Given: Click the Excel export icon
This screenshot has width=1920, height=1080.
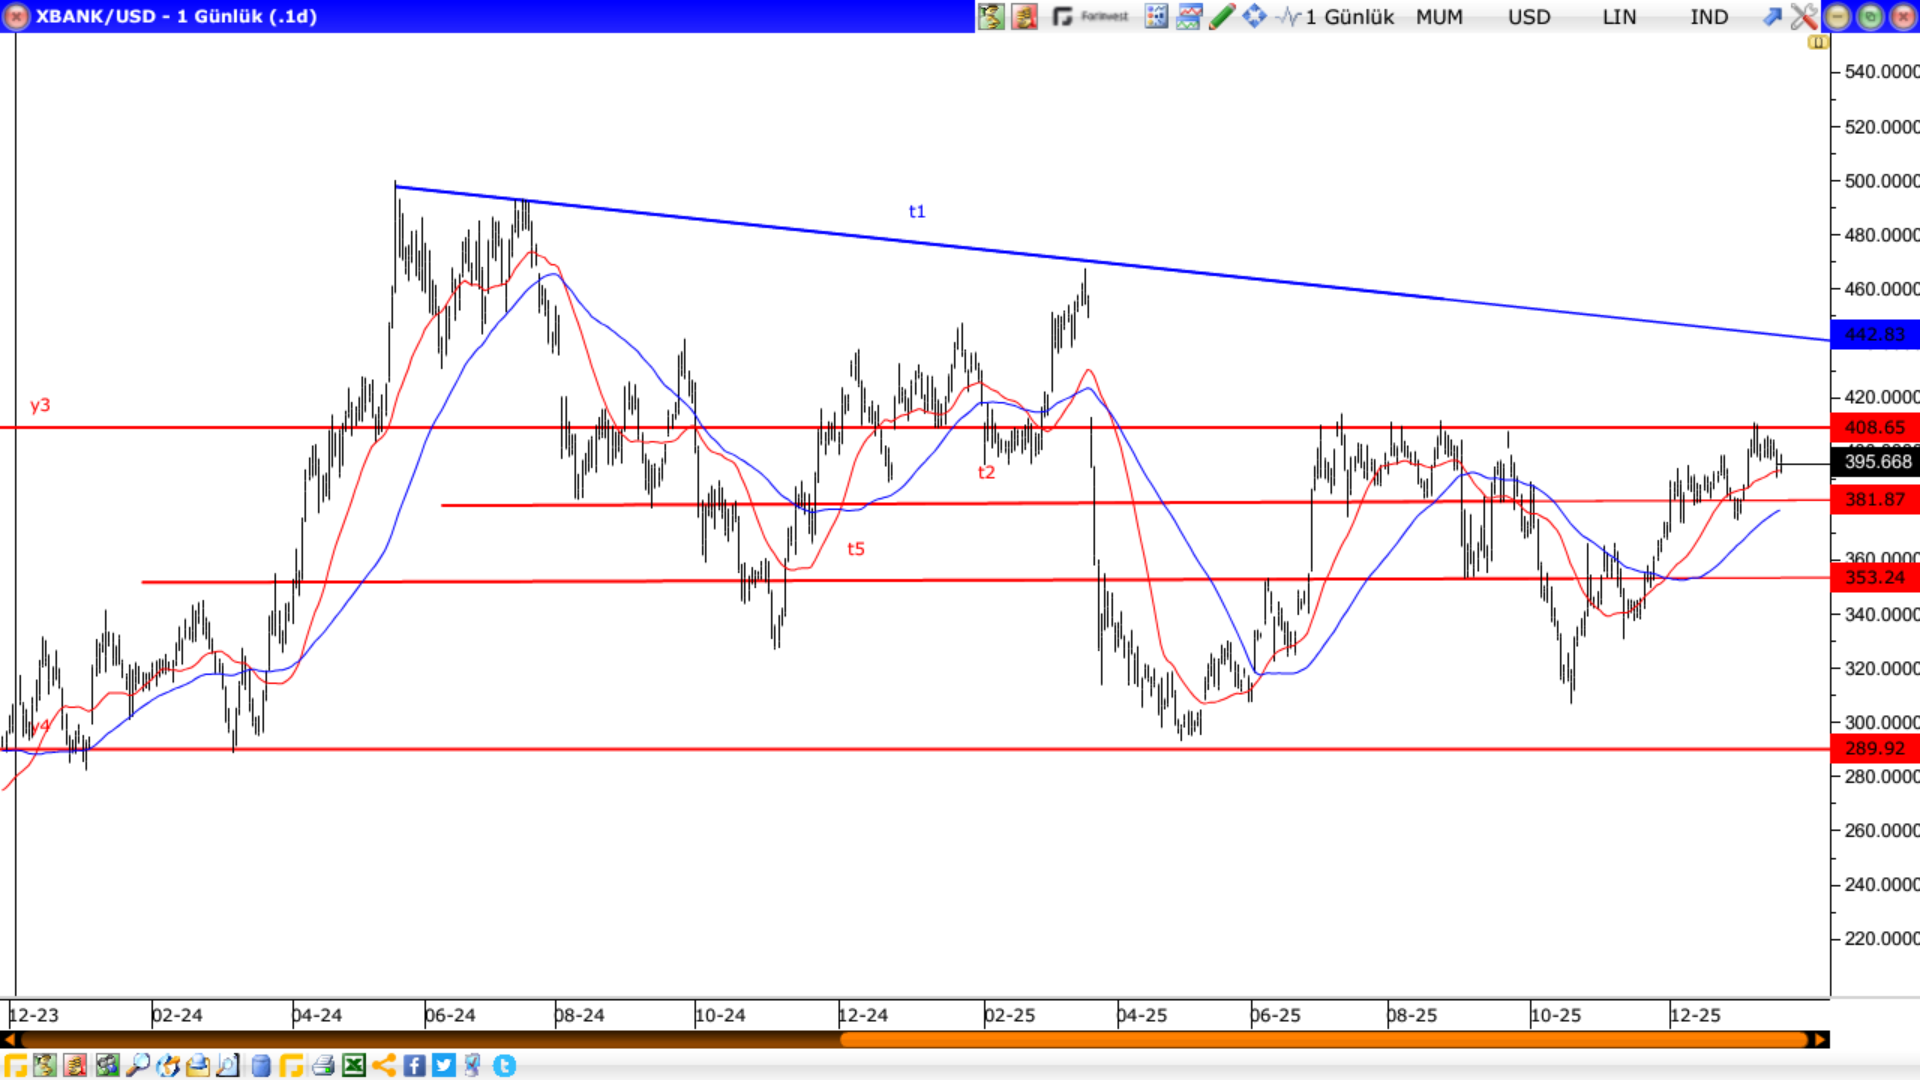Looking at the screenshot, I should click(354, 1065).
